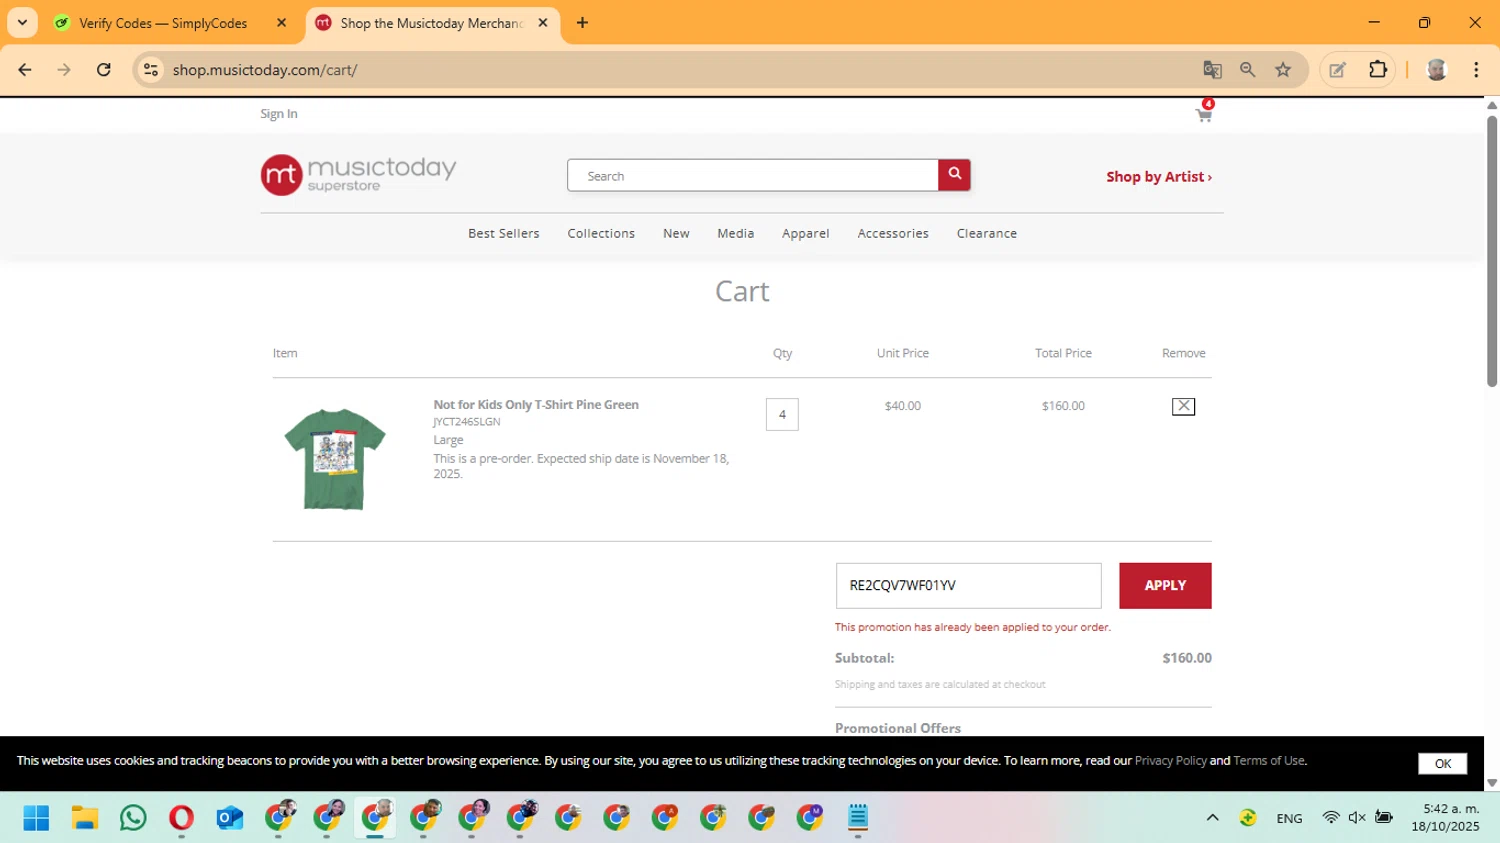Open the Collections menu
Screen dimensions: 1500x843
tap(601, 233)
